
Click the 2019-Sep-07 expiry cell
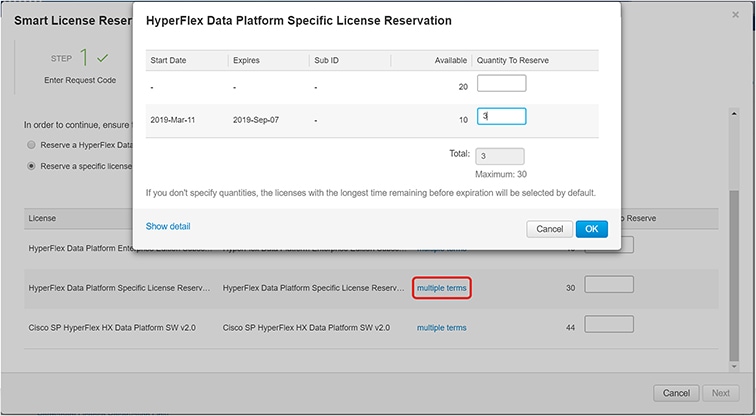(x=256, y=120)
